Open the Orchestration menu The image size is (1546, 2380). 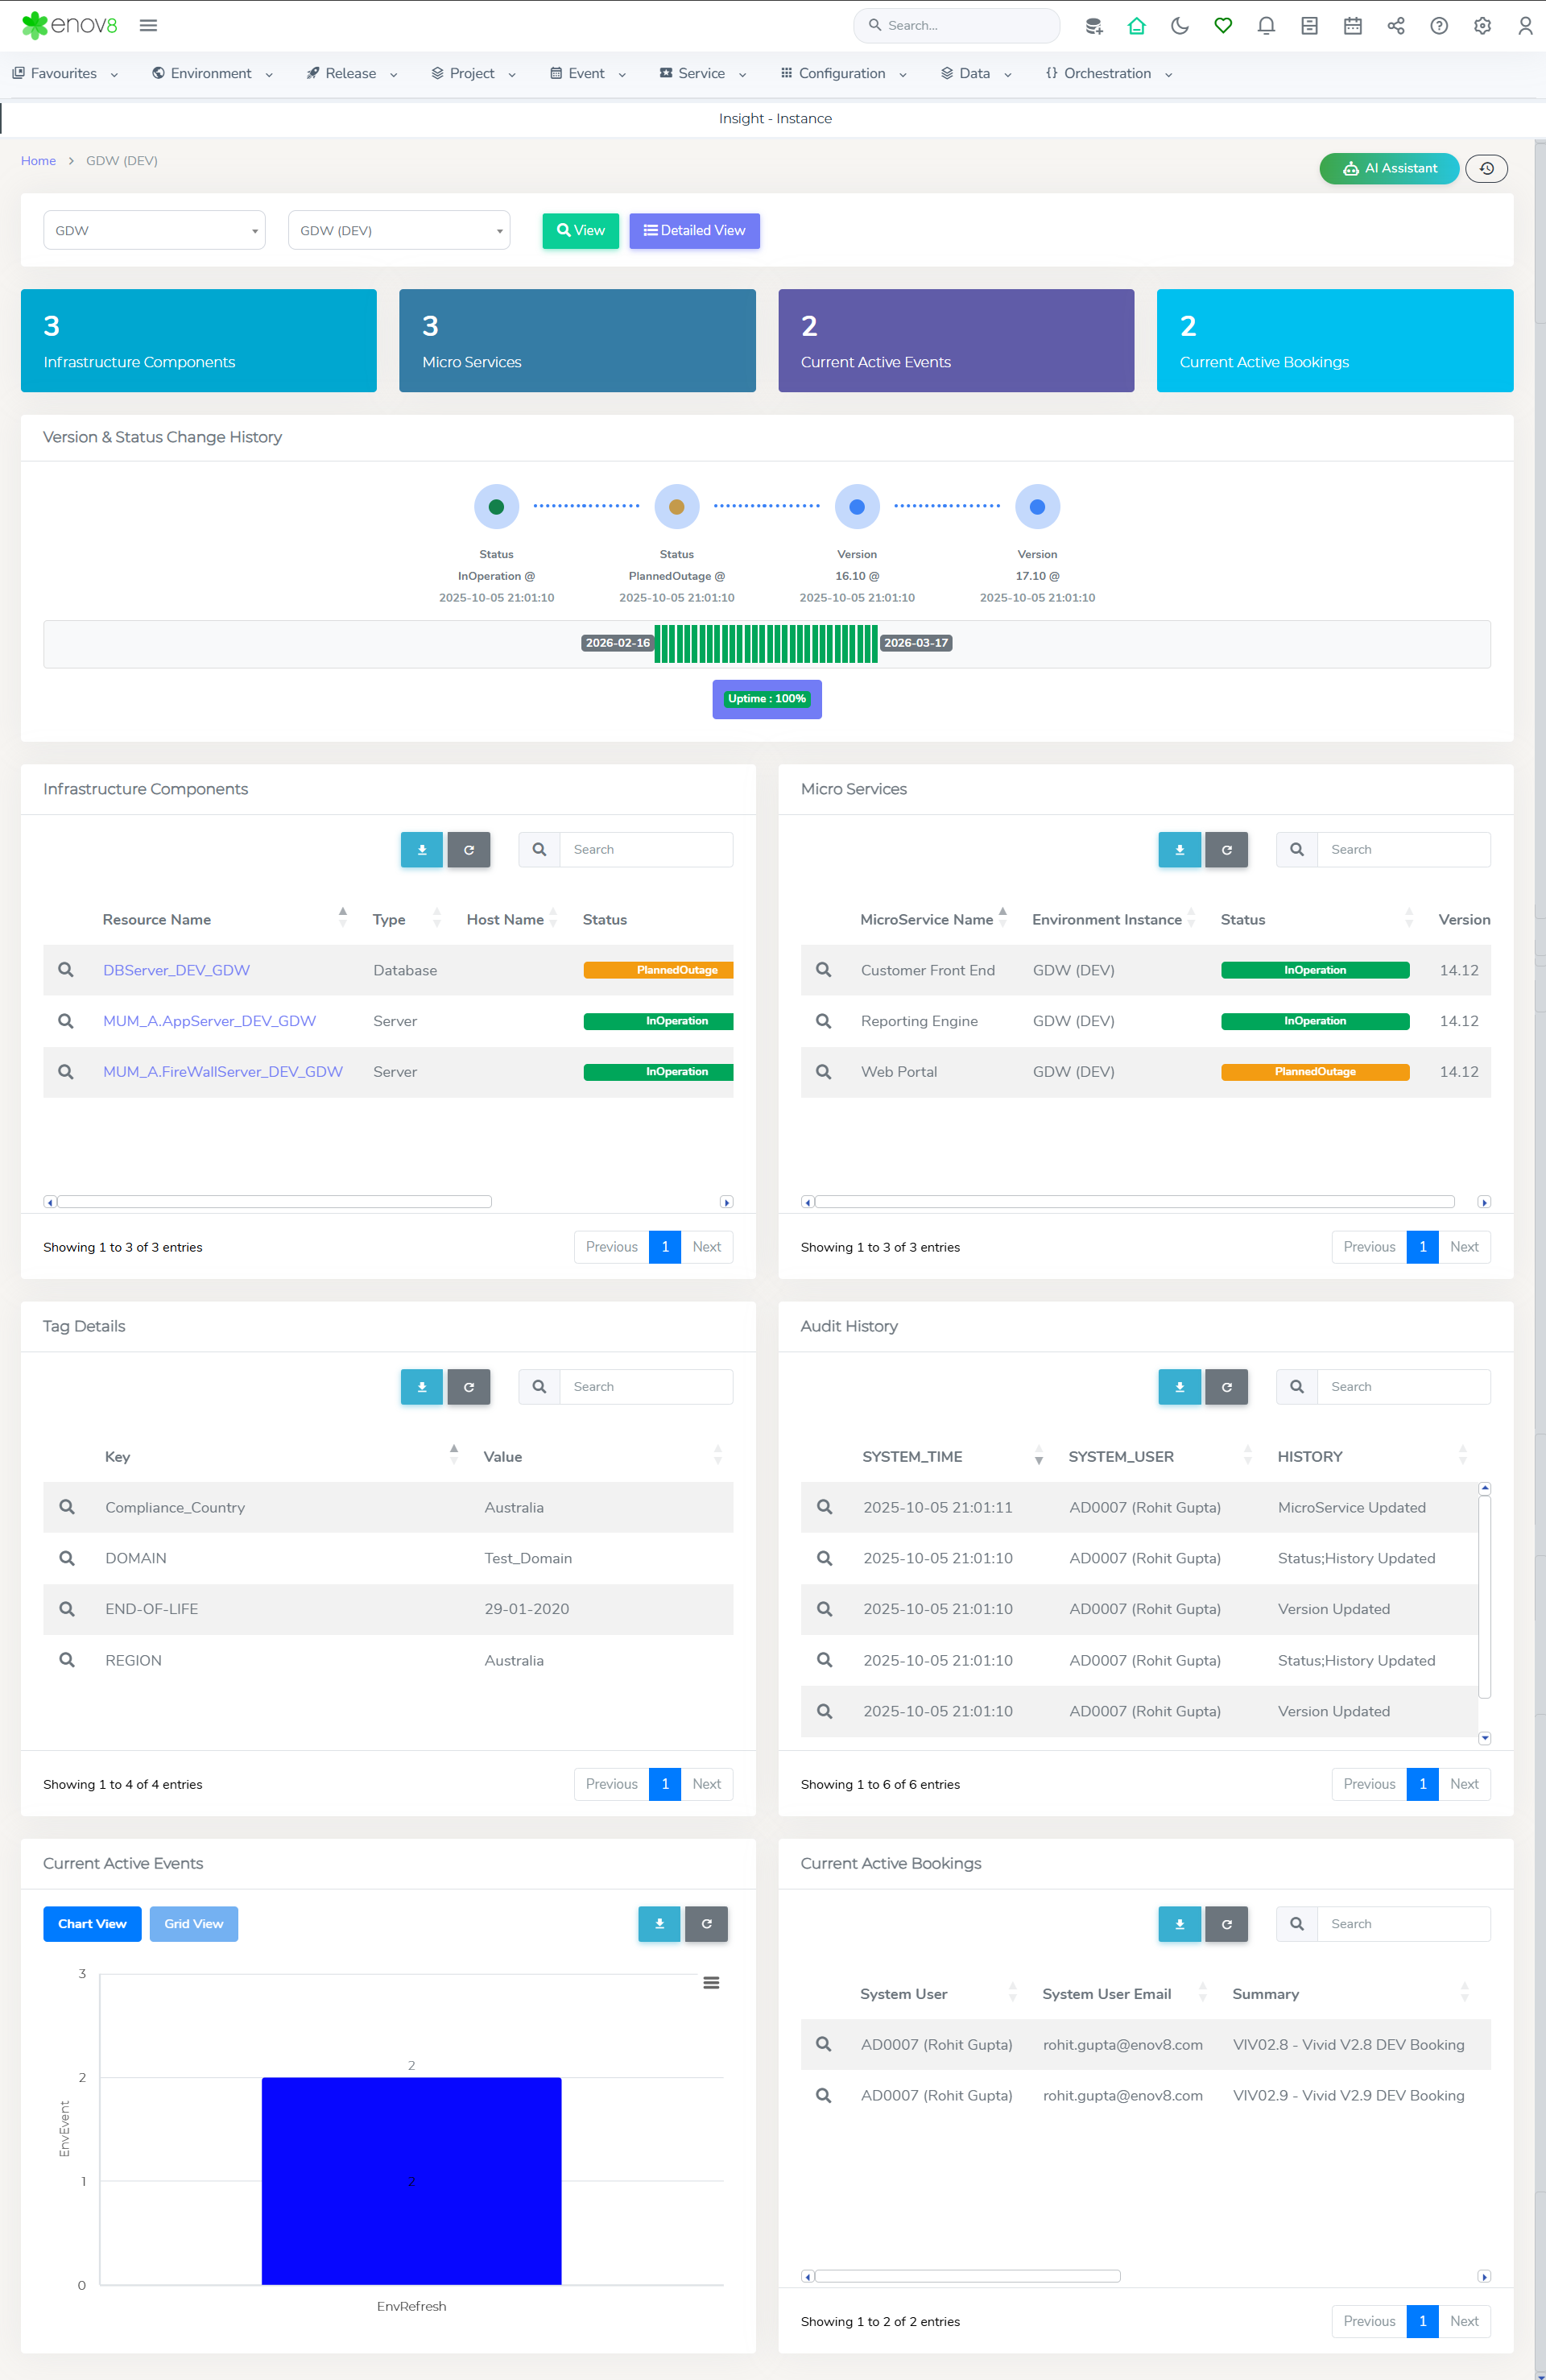click(1108, 73)
